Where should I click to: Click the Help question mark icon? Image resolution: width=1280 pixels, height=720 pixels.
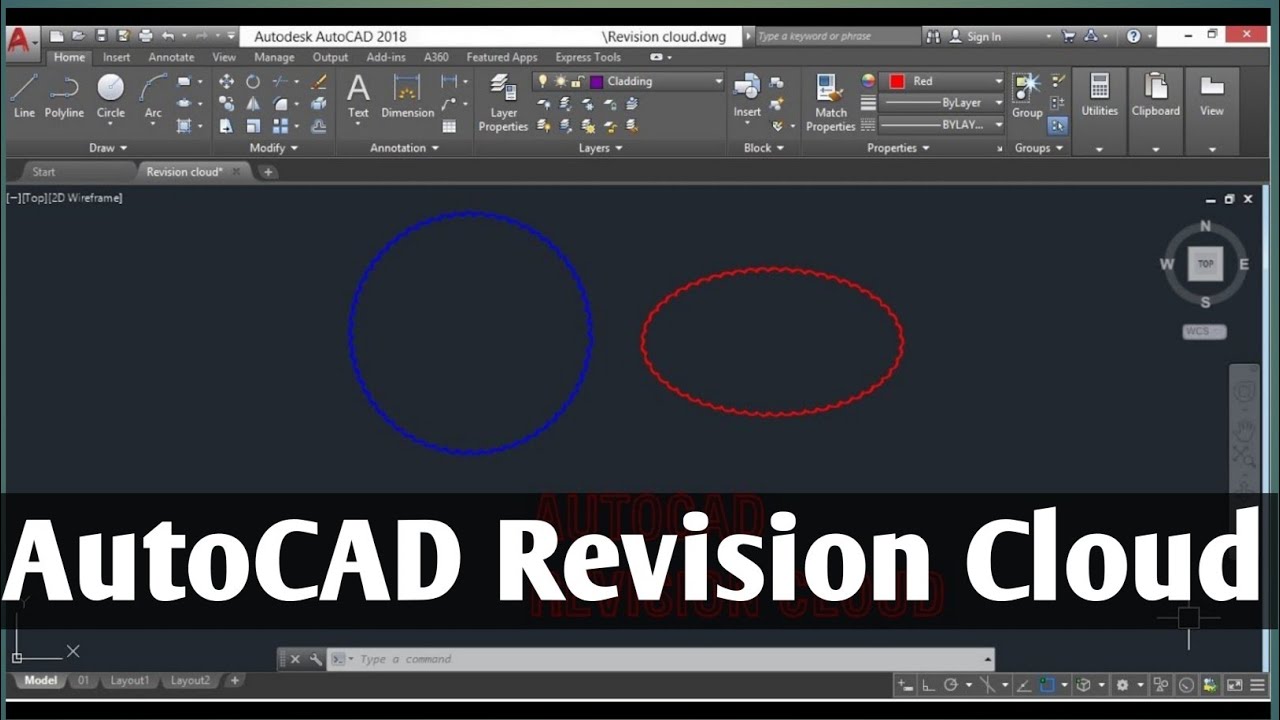pyautogui.click(x=1133, y=36)
